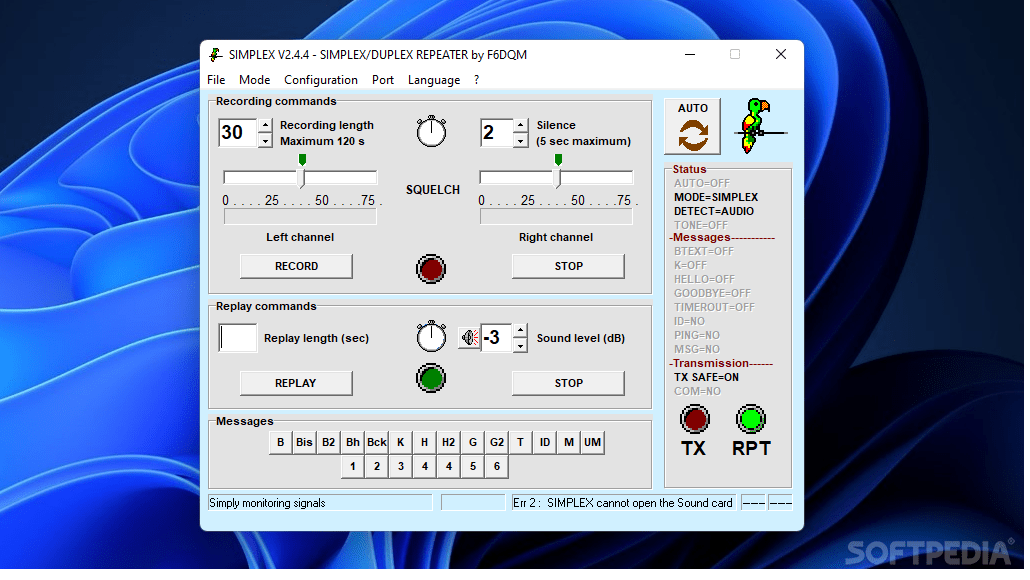Viewport: 1030px width, 580px height.
Task: Click the Right channel green squelch marker
Action: click(558, 160)
